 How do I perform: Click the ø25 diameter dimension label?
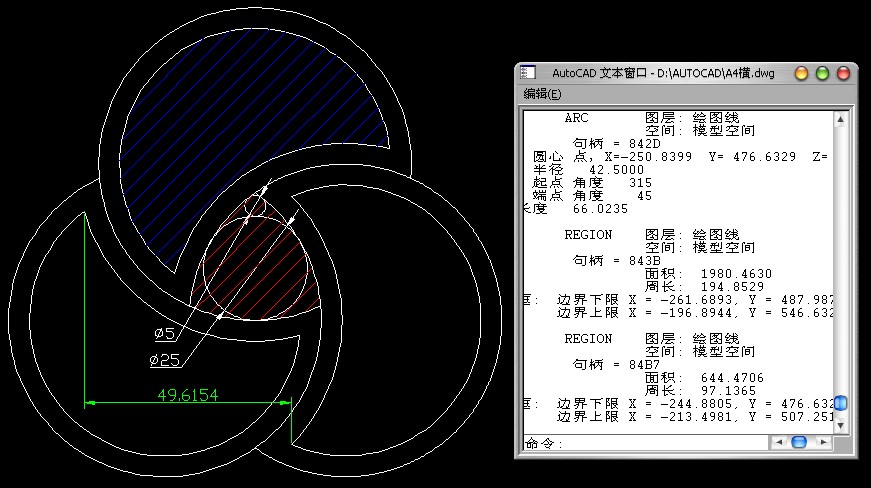[165, 360]
